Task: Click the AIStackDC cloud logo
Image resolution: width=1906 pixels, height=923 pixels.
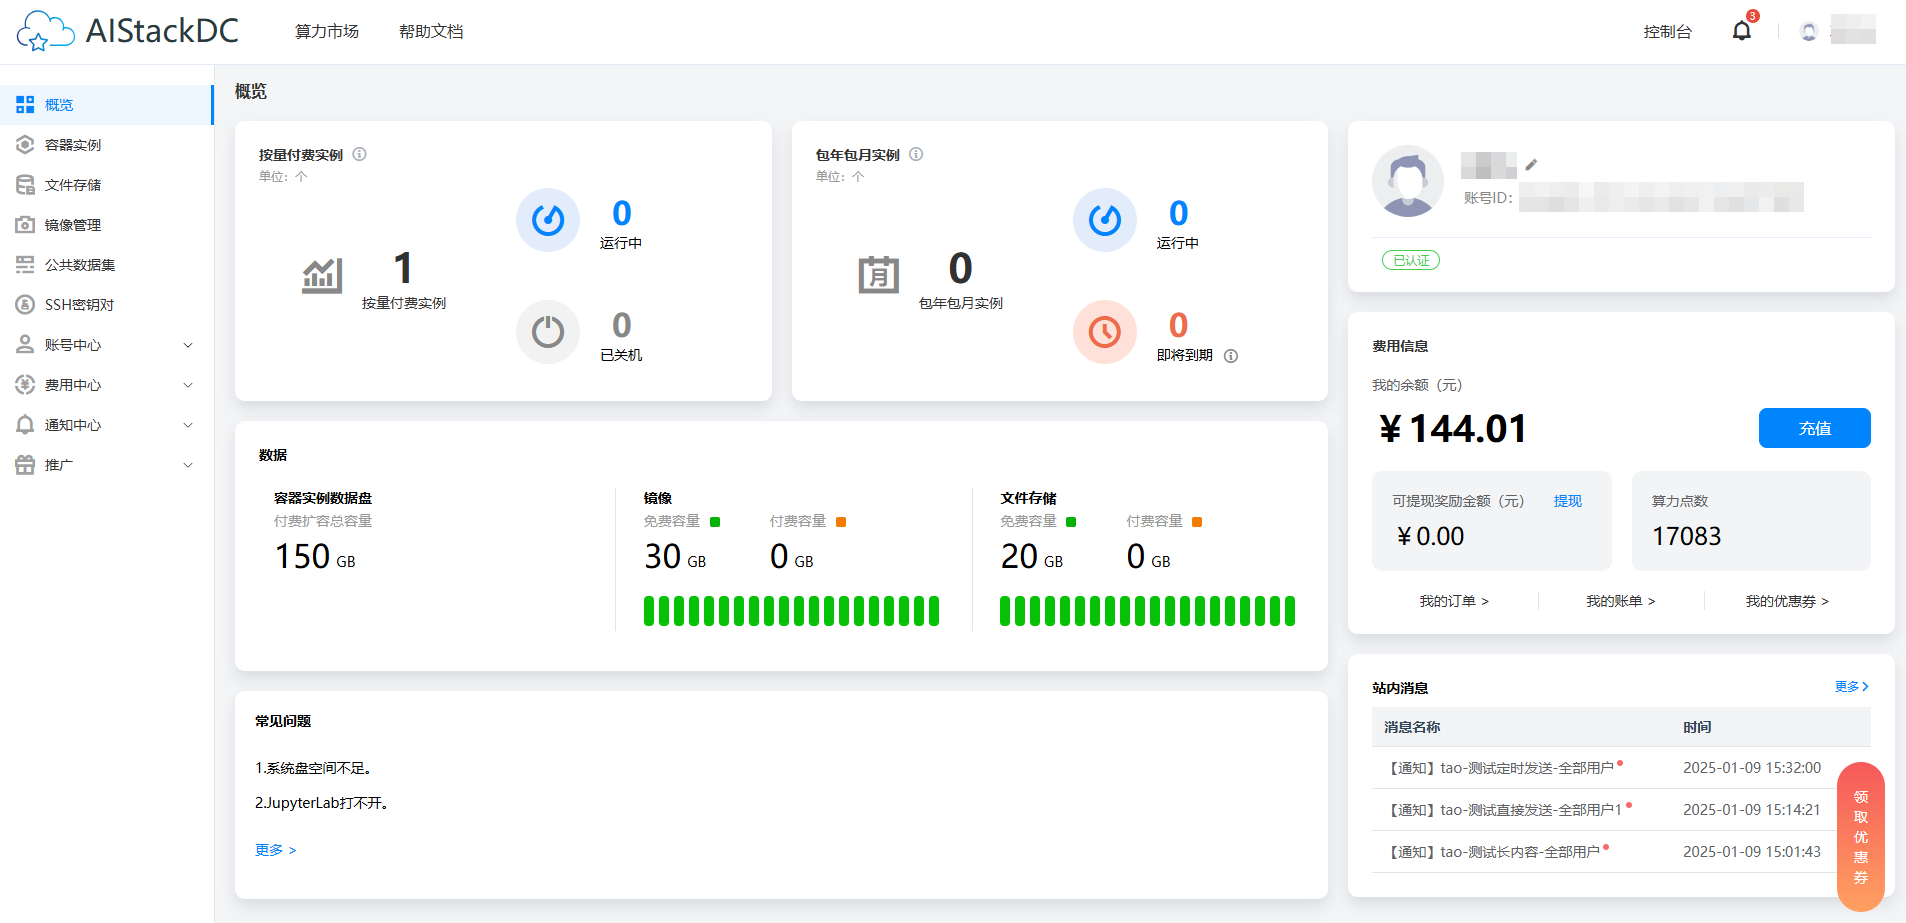Action: tap(45, 31)
